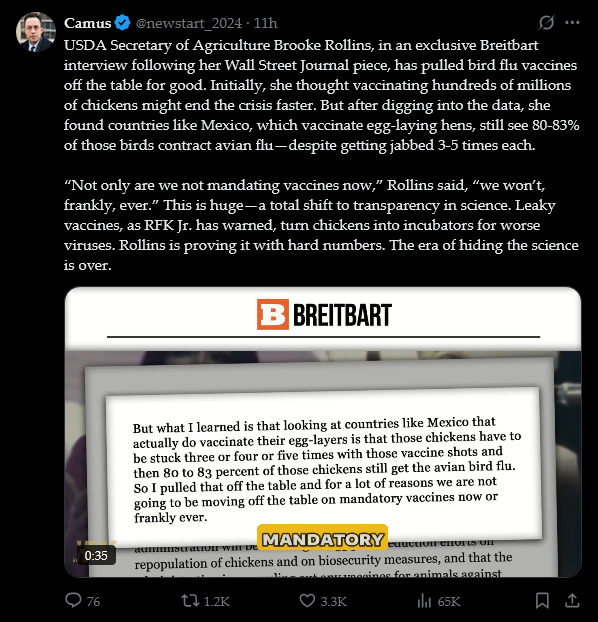Open the three-dot more options menu
Viewport: 598px width, 622px height.
(572, 23)
